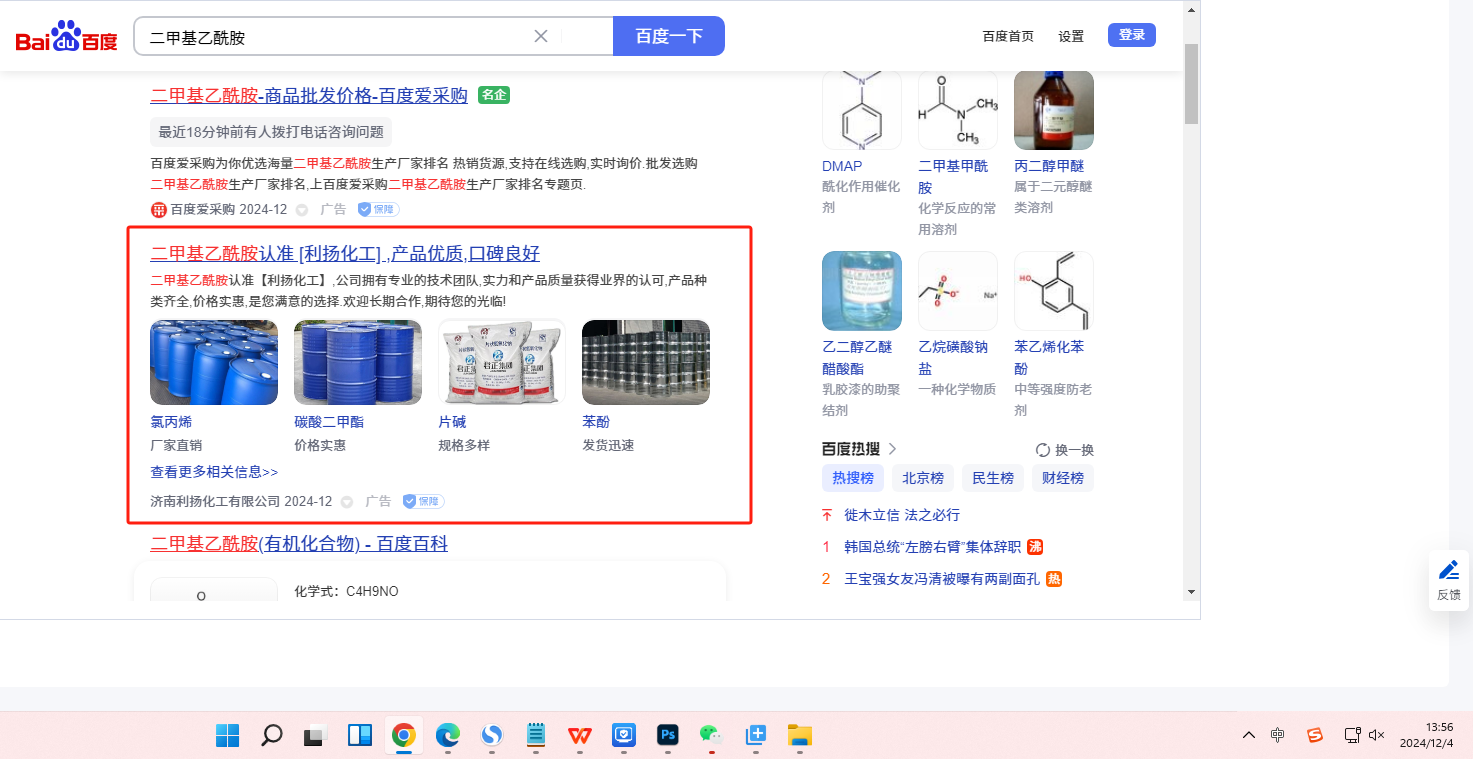
Task: Open the 二甲基乙酰胺认准 [利扬化工] result link
Action: point(345,253)
